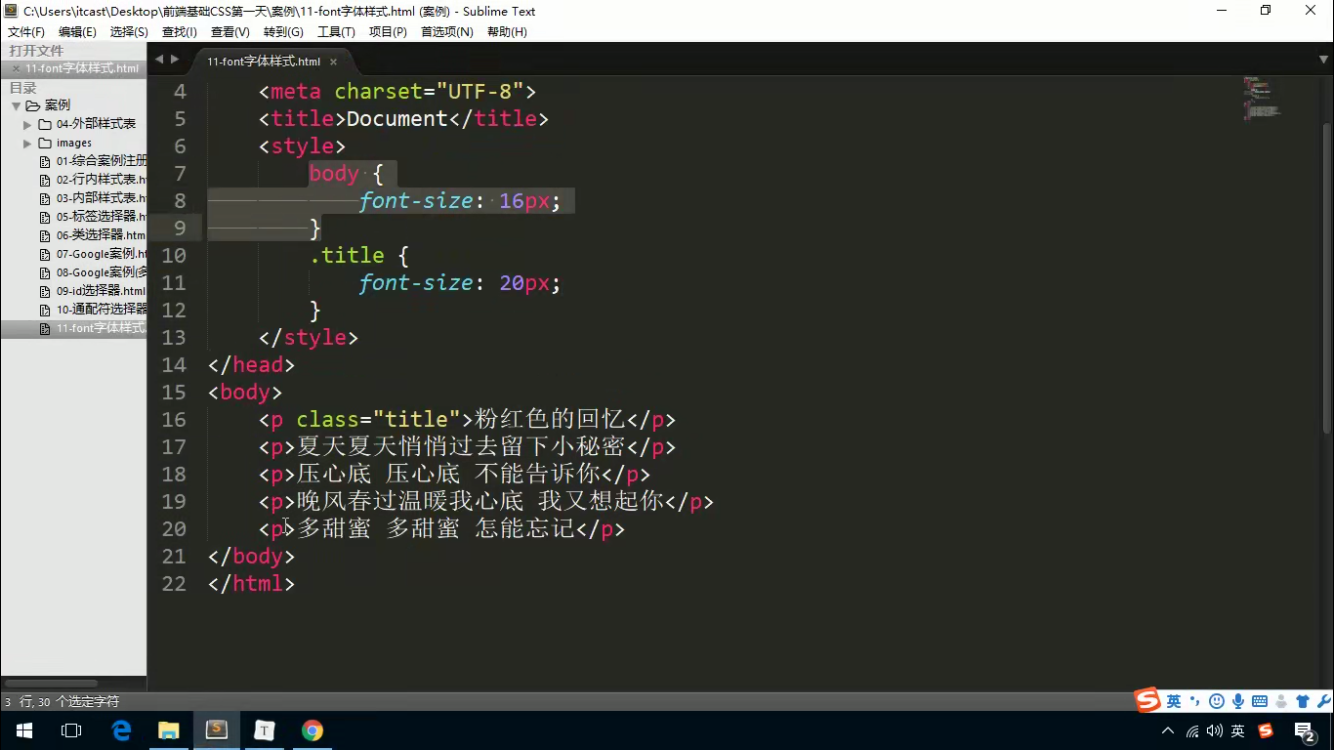Click the text 粉红色的回忆 in line 16
The width and height of the screenshot is (1334, 750).
click(550, 420)
